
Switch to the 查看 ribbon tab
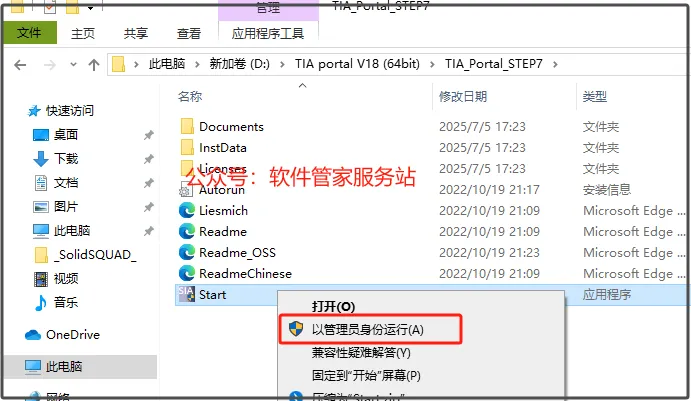(189, 33)
